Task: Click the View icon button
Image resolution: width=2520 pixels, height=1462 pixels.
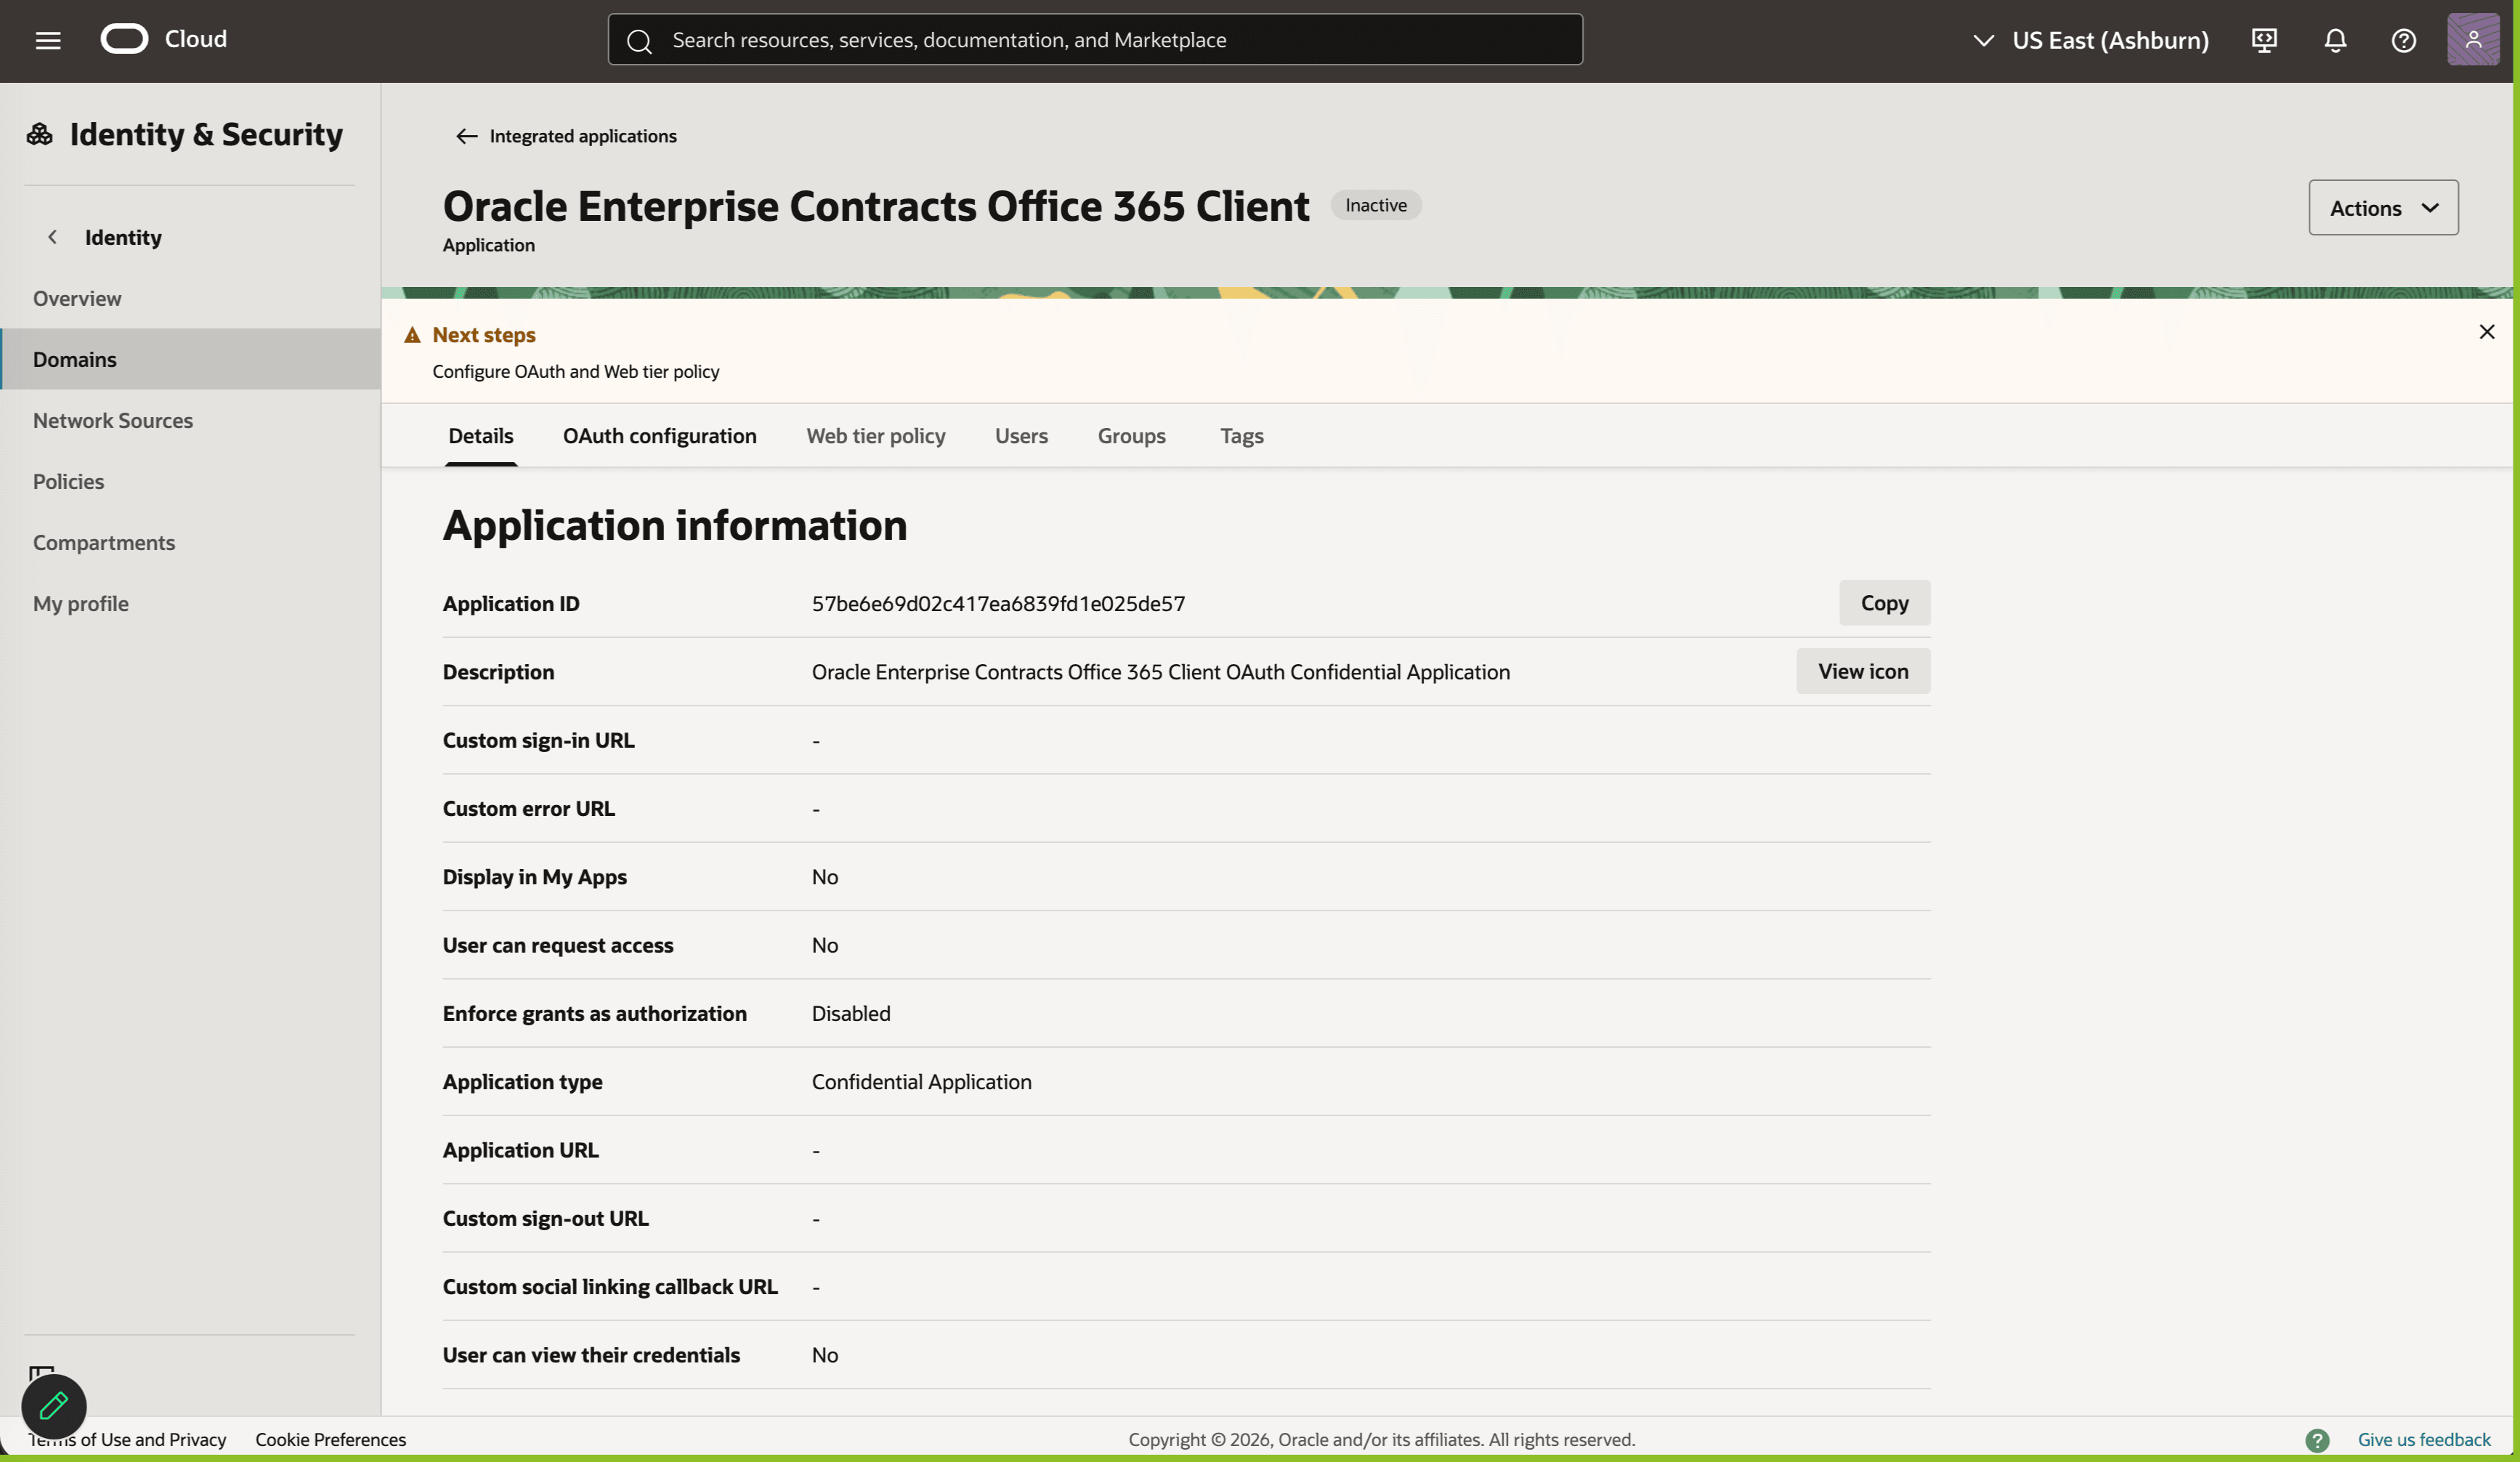Action: [x=1863, y=671]
